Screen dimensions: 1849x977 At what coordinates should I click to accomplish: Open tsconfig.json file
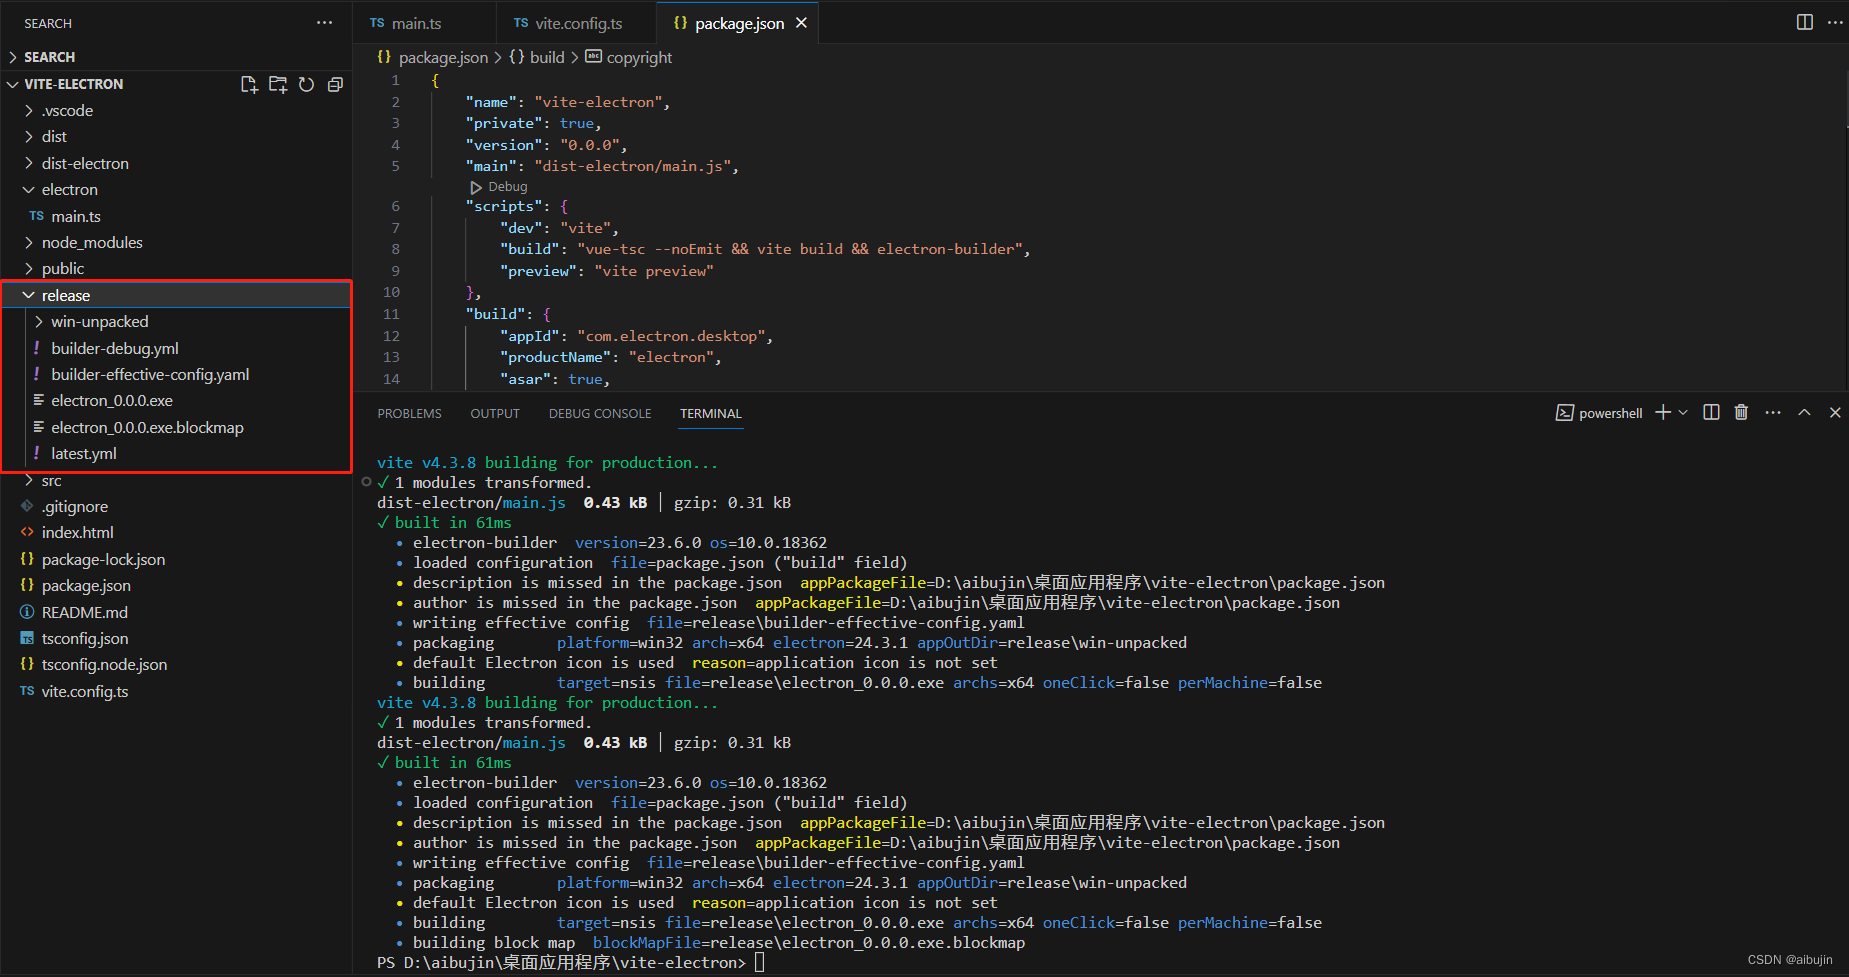(x=176, y=638)
